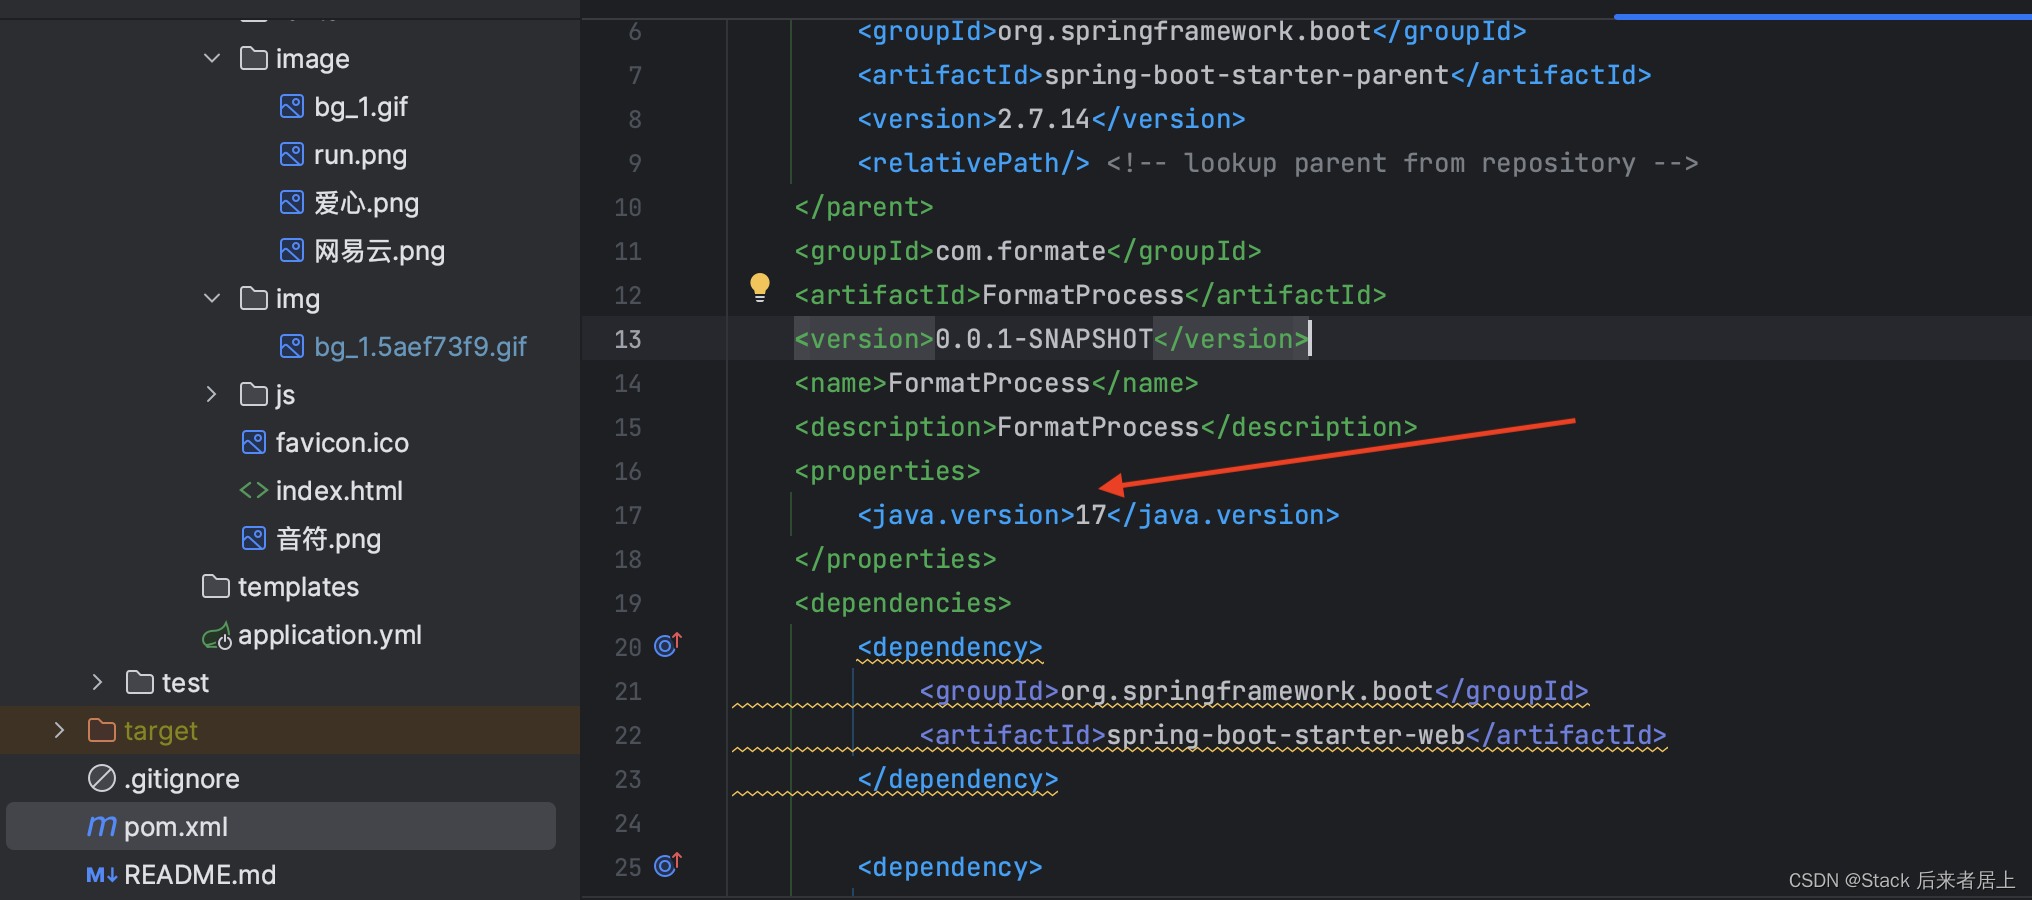Open application.yml file
Image resolution: width=2032 pixels, height=900 pixels.
tap(330, 635)
